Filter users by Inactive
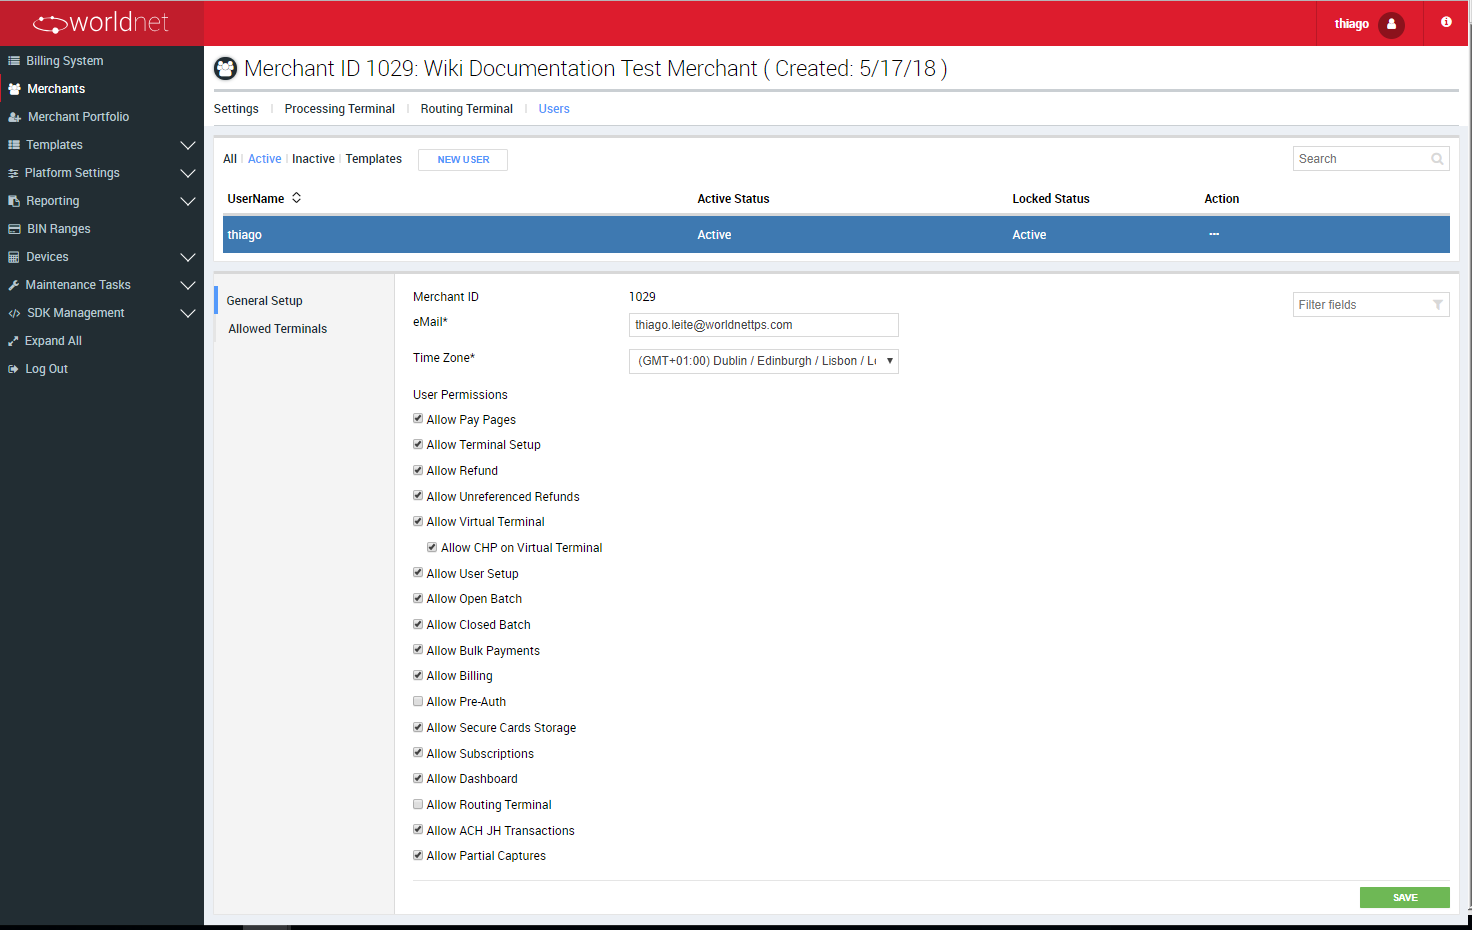The image size is (1472, 930). tap(313, 159)
